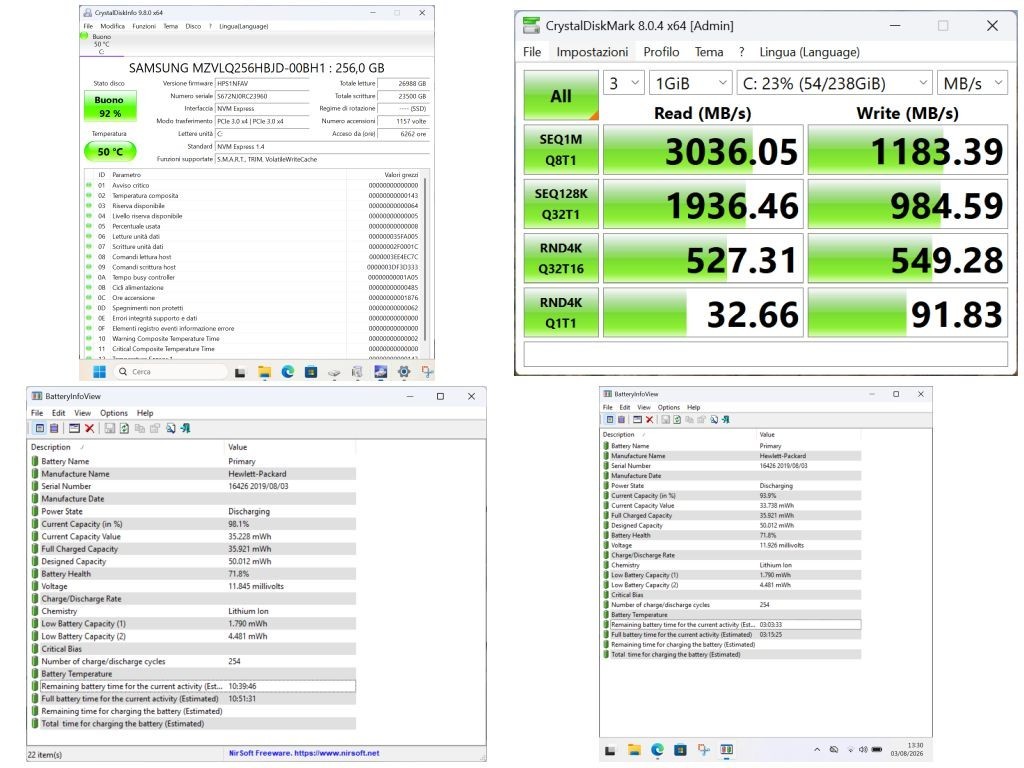Open Settings gear icon in taskbar below CrystalDiskInfo
Viewport: 1024px width, 768px height.
click(x=404, y=372)
